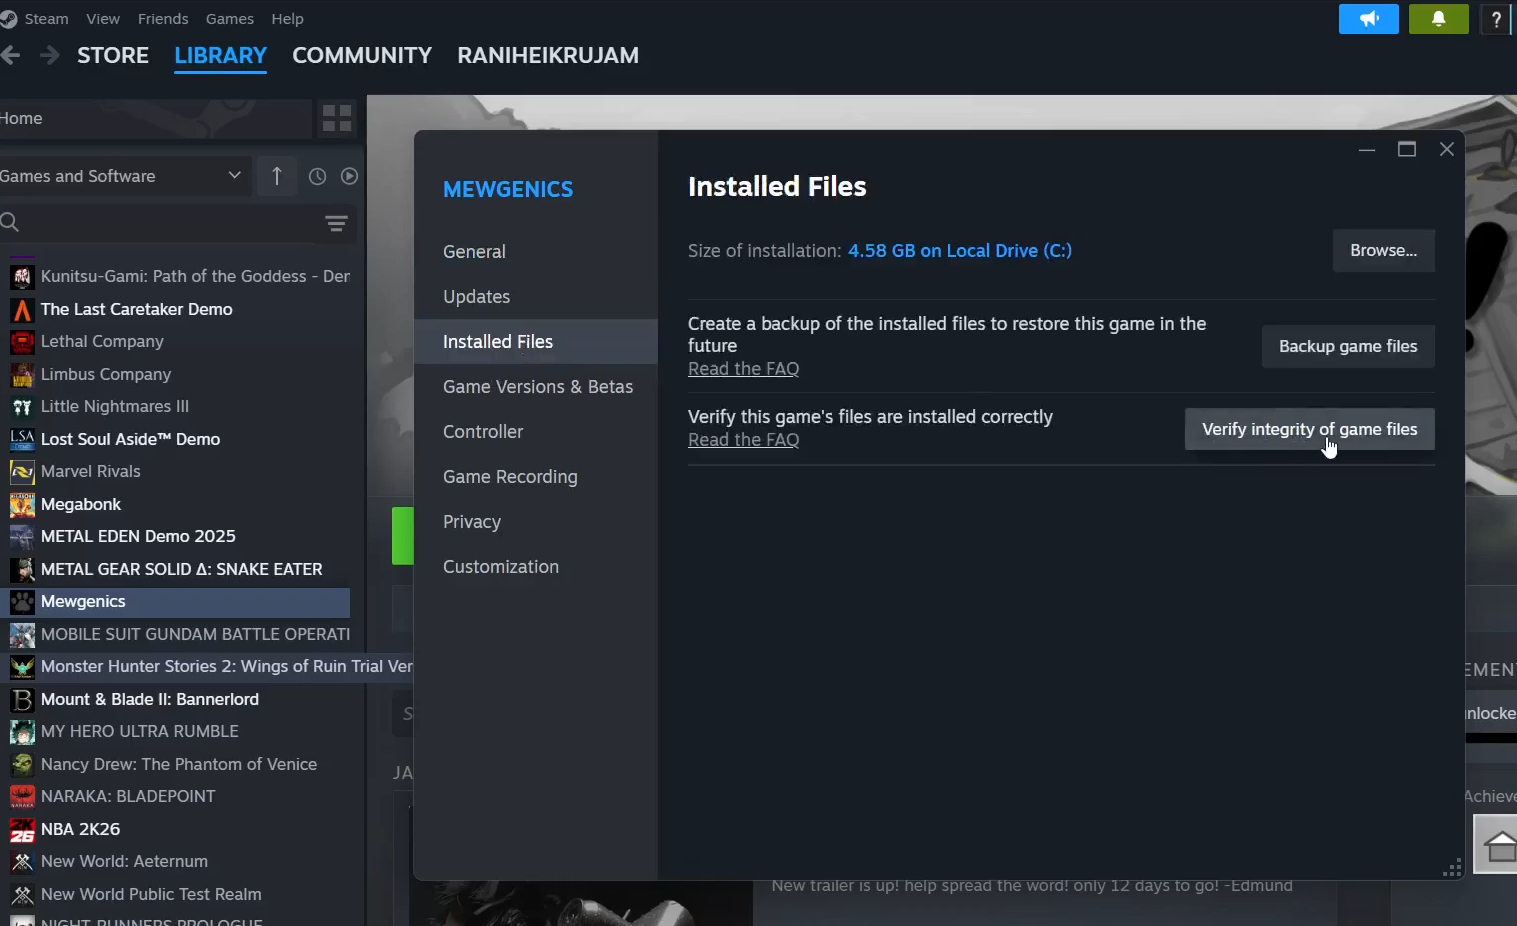Viewport: 1517px width, 926px height.
Task: Click Verify integrity of game files
Action: pyautogui.click(x=1309, y=429)
